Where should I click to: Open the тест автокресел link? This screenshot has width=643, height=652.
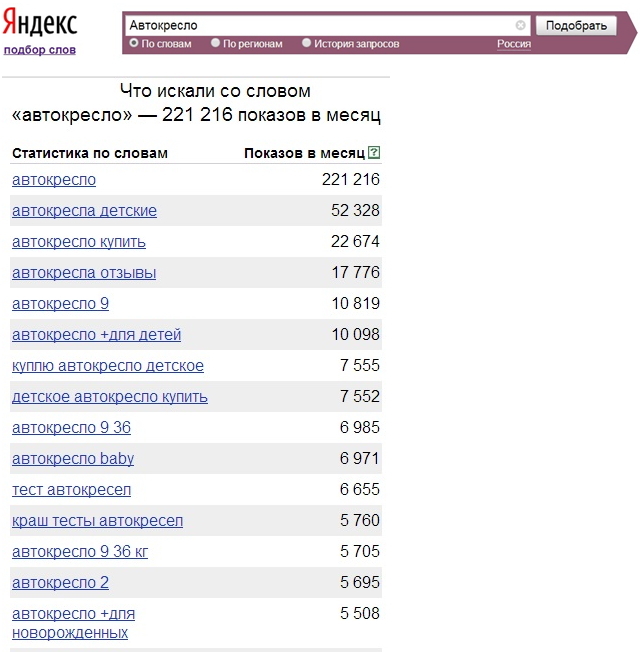click(x=71, y=489)
